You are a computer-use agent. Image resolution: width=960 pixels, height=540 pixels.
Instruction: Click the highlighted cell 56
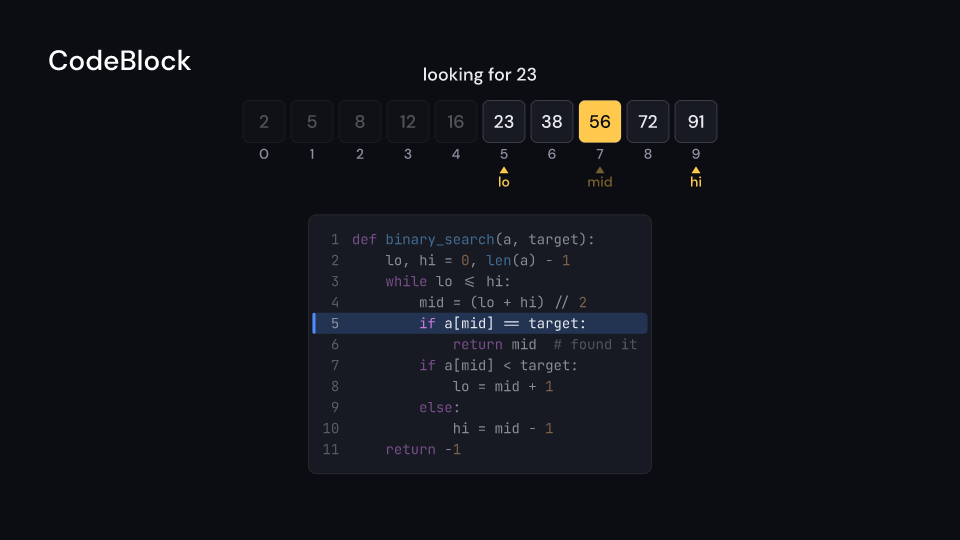point(600,122)
